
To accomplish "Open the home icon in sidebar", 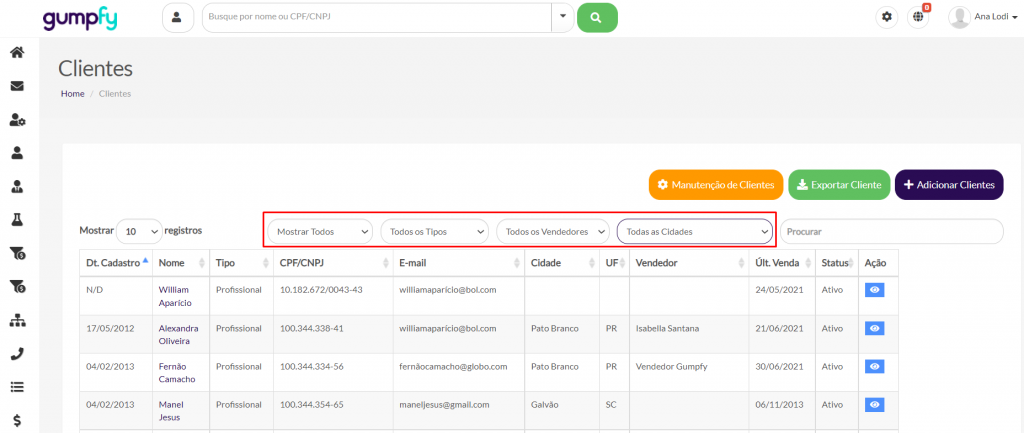I will tap(17, 53).
